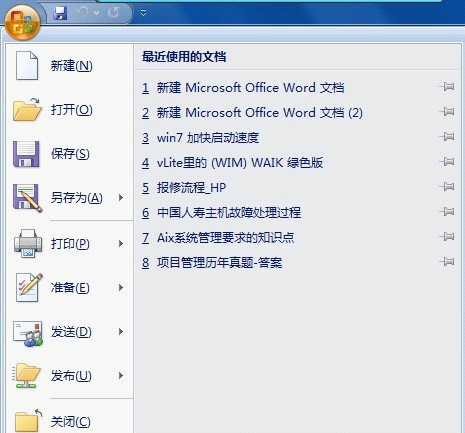Click the open folder icon for 打开
Screen dimensions: 465x433
point(27,109)
